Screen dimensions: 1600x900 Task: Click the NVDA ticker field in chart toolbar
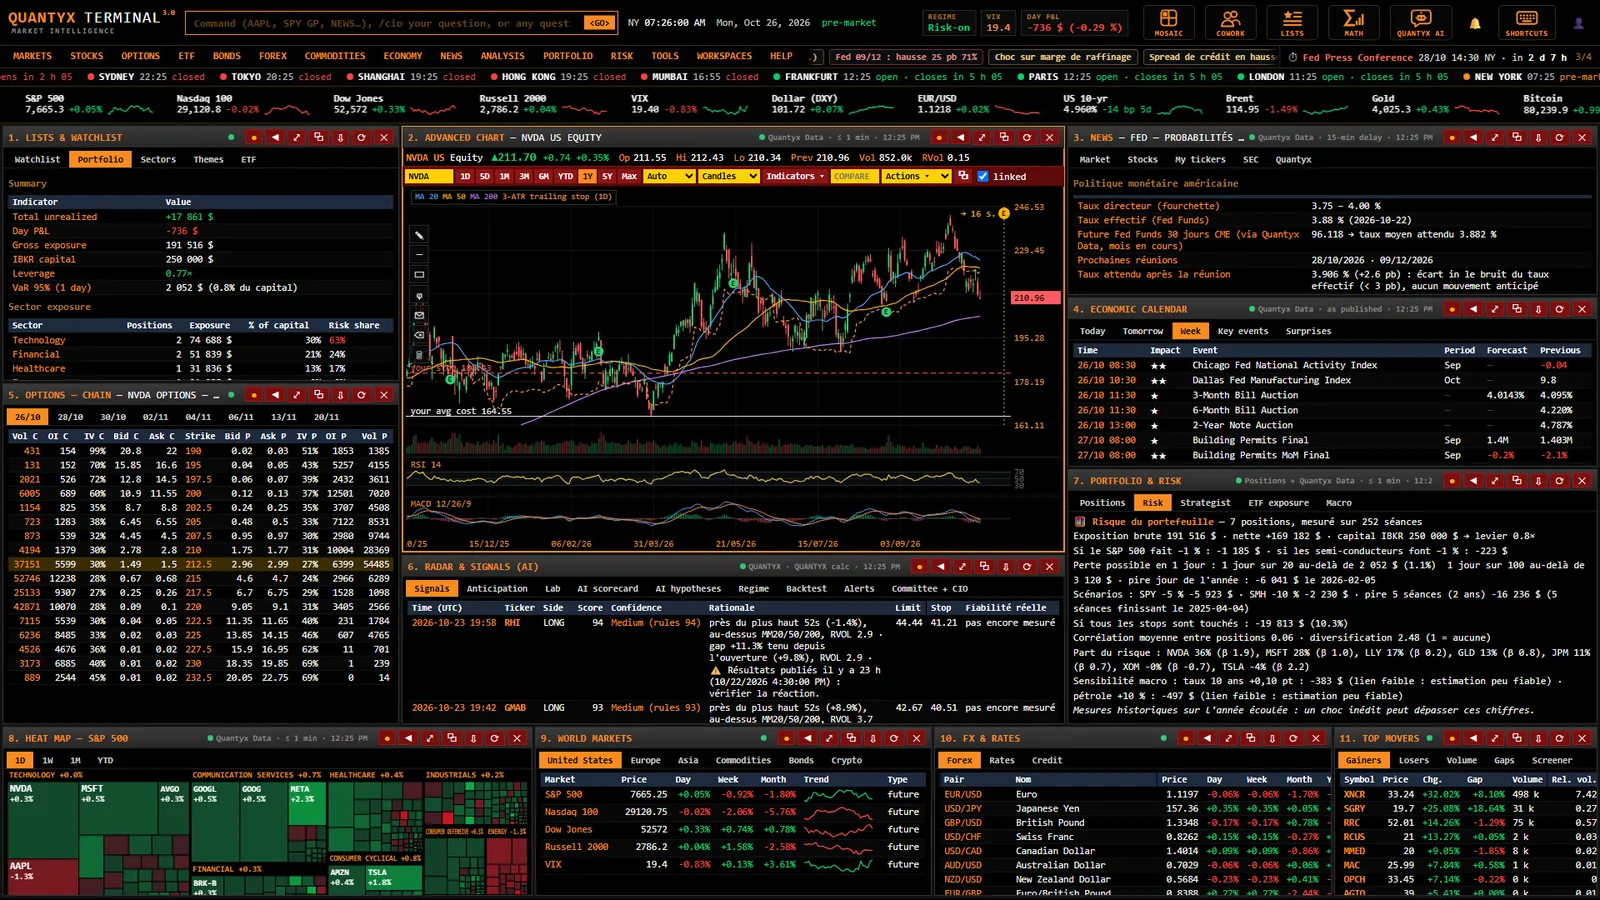point(429,176)
